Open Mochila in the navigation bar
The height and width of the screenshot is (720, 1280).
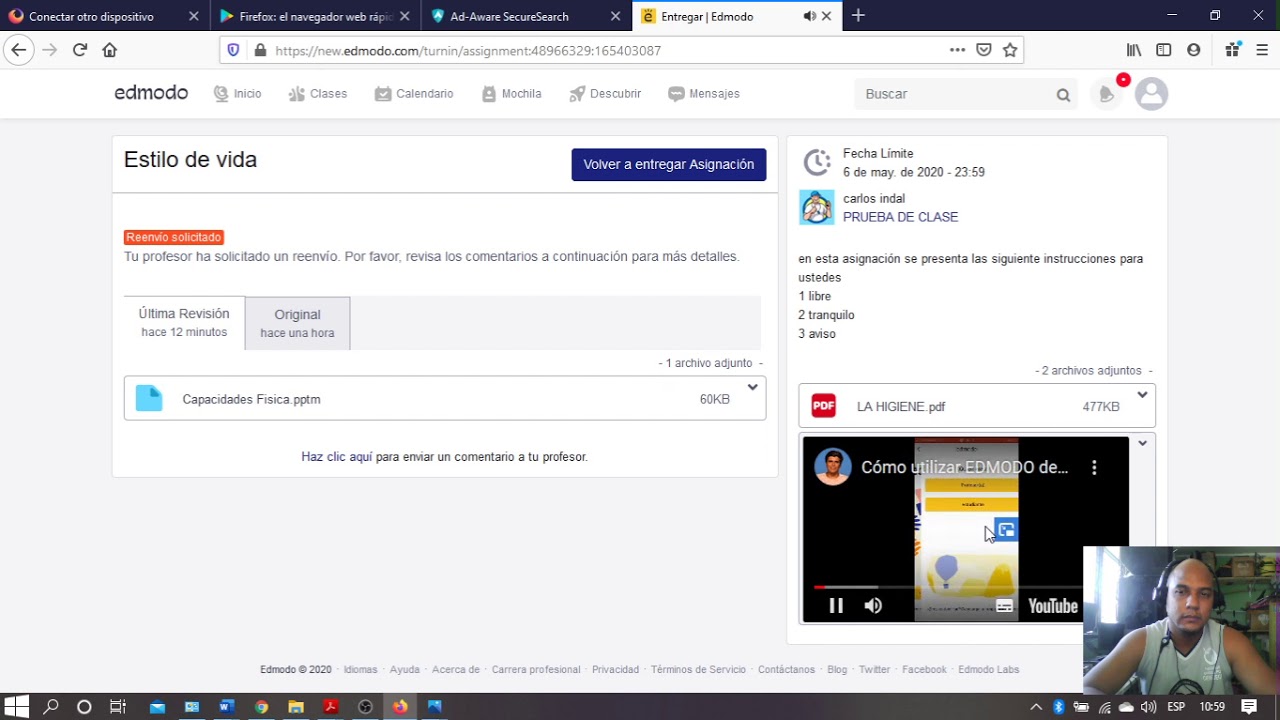[x=511, y=94]
